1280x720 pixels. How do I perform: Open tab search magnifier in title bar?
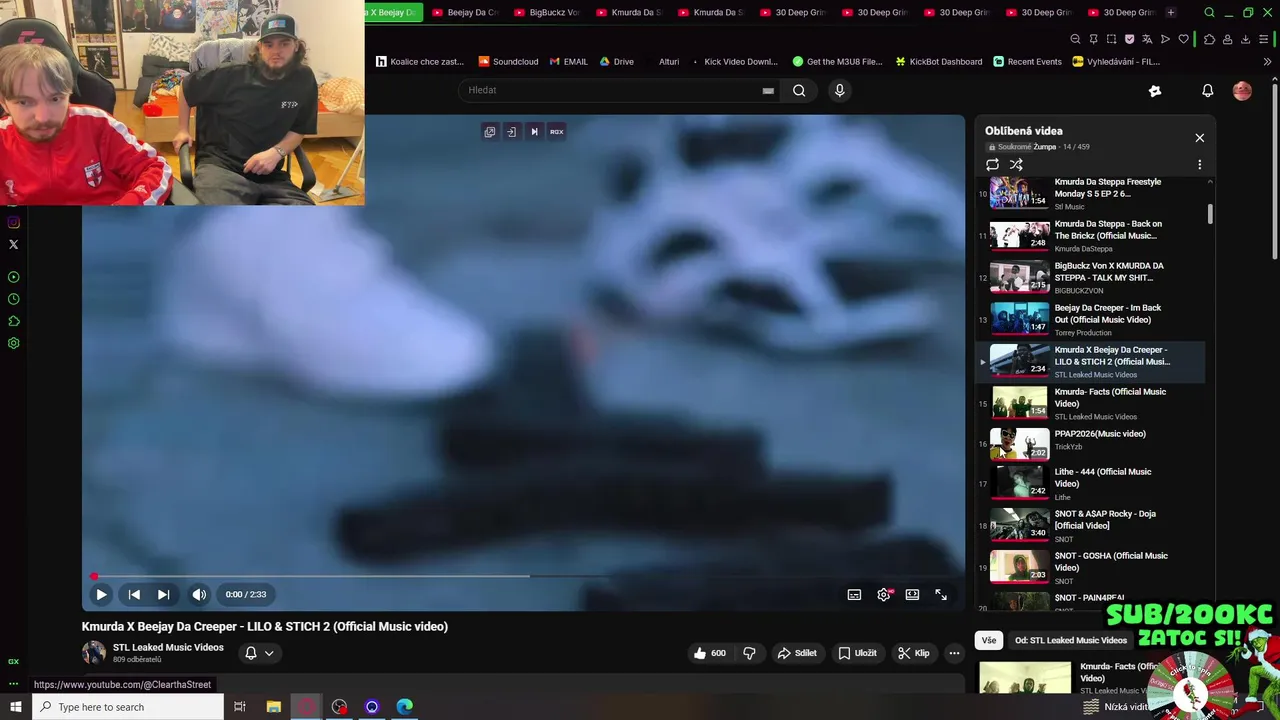(1209, 13)
